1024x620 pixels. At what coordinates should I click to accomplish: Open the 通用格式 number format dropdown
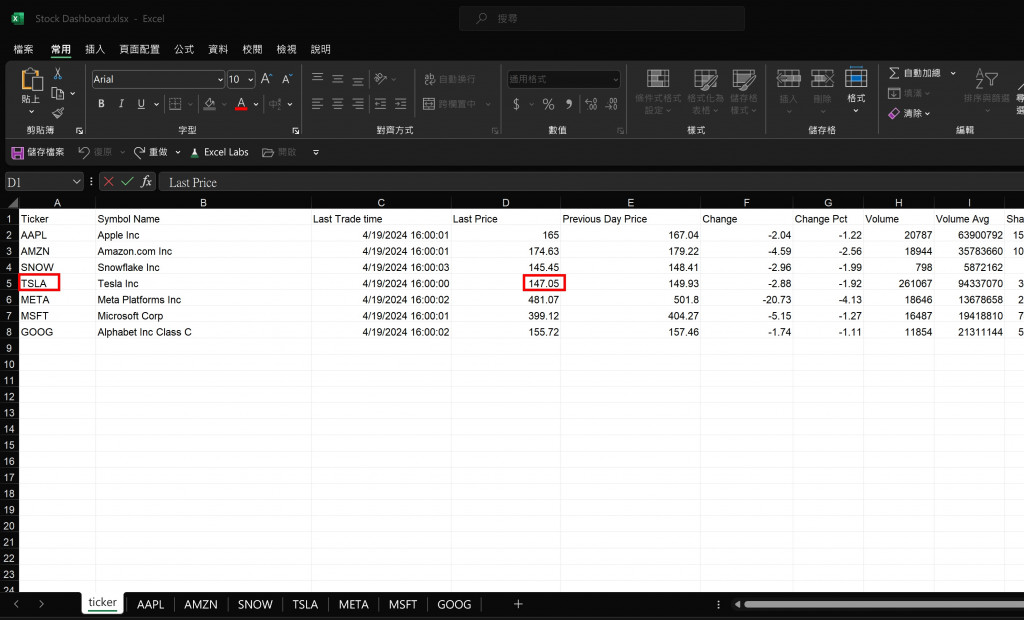(615, 80)
